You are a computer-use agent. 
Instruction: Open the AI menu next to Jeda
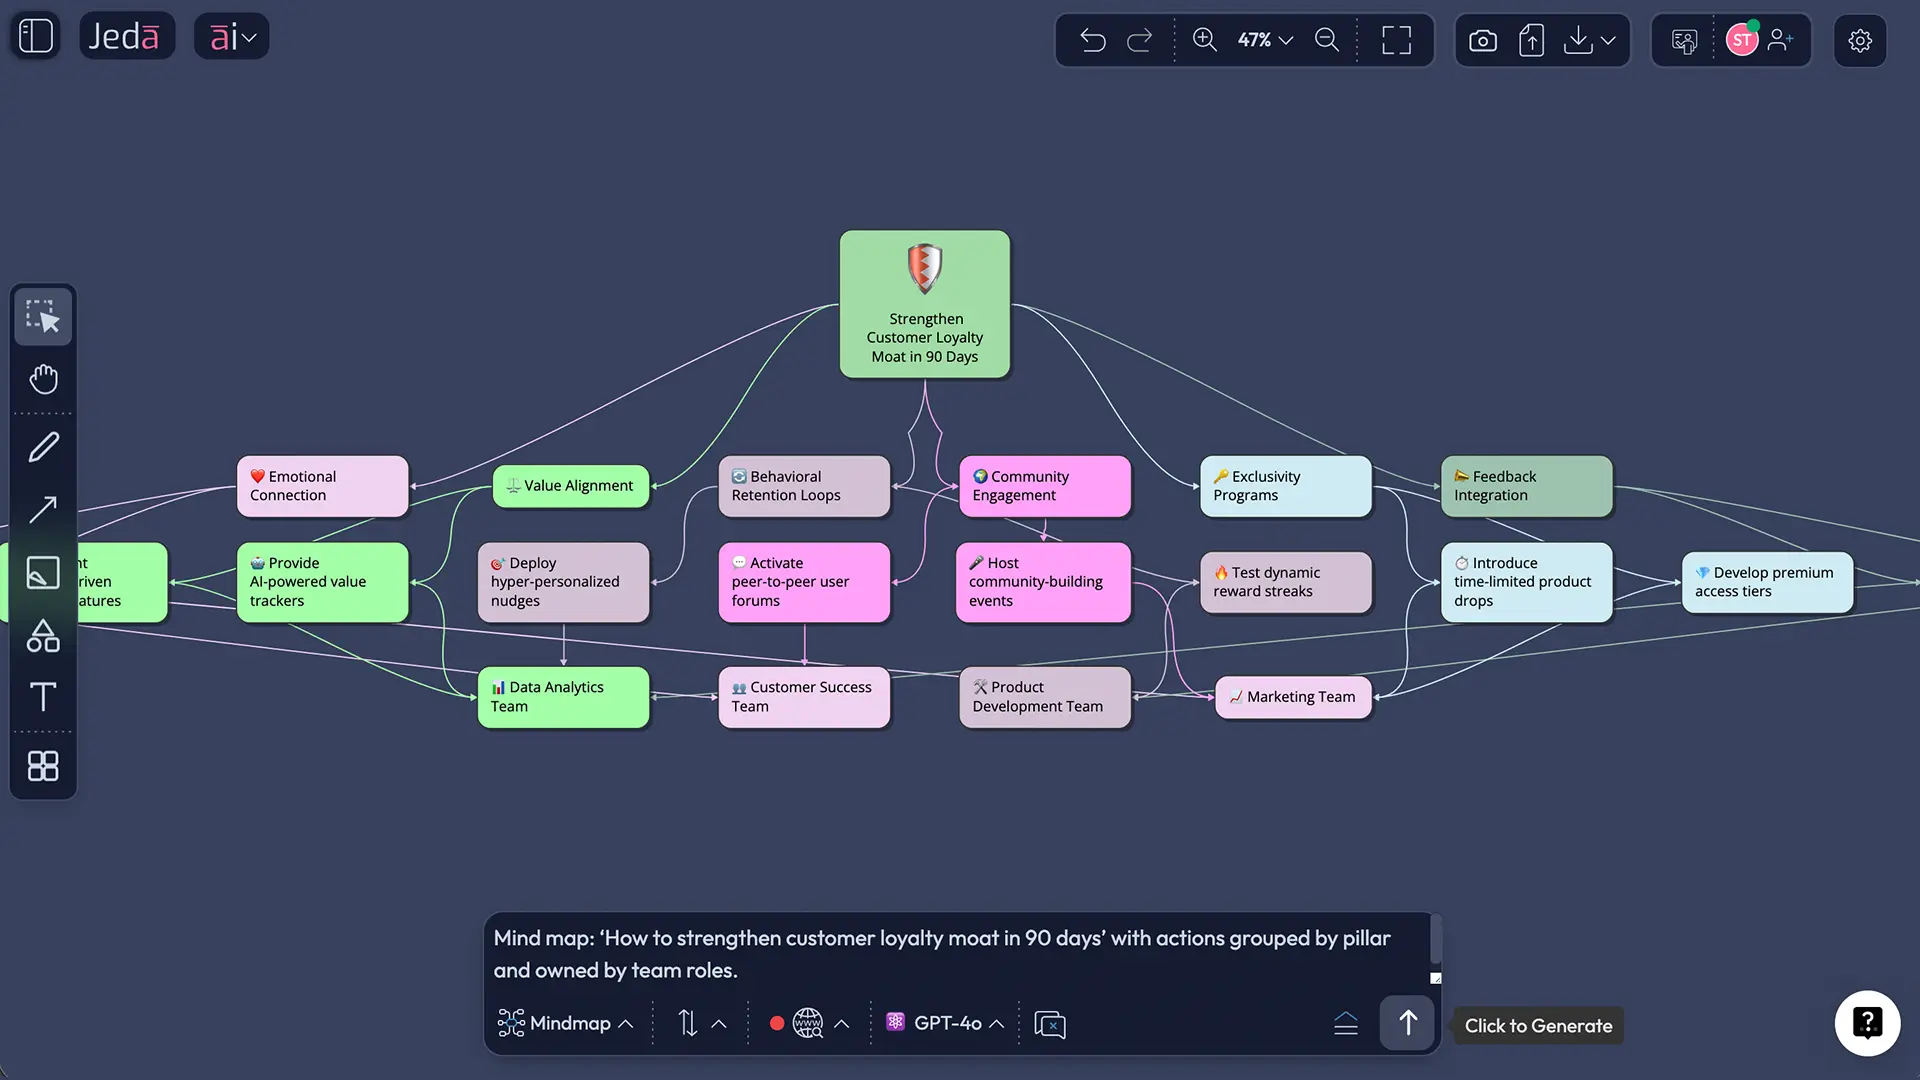coord(232,37)
